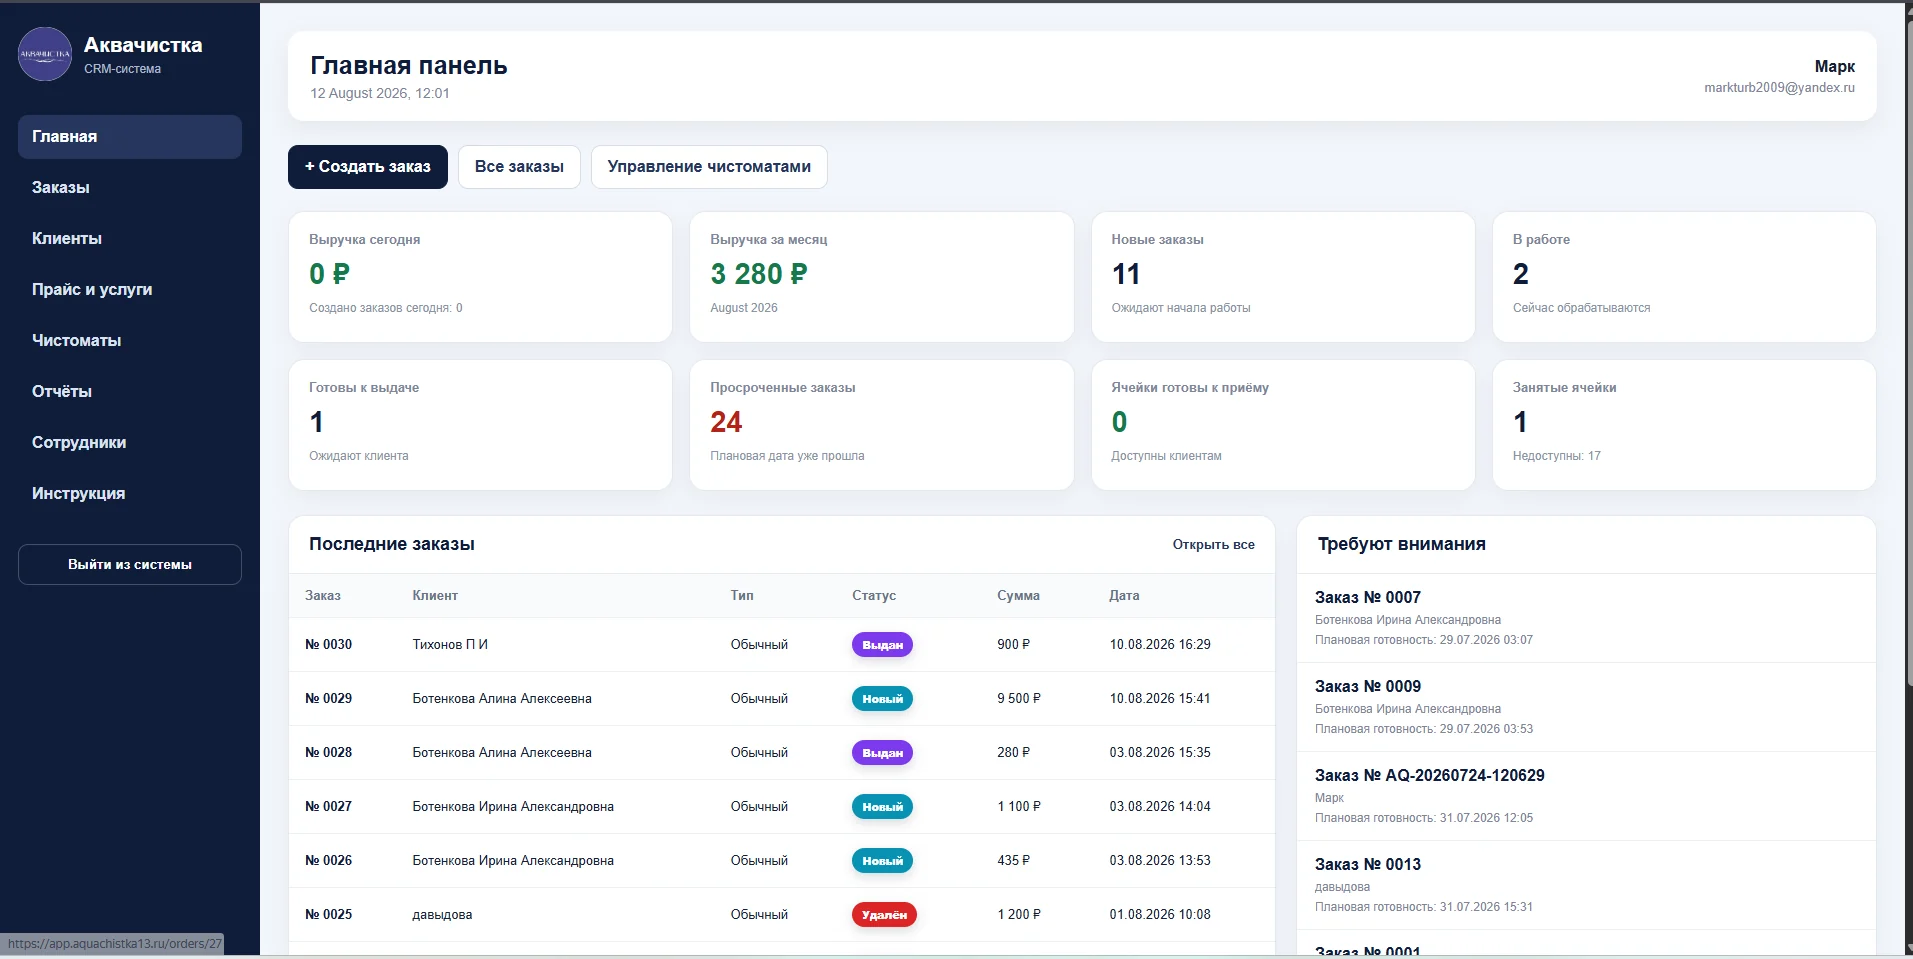Viewport: 1913px width, 959px height.
Task: Click the Удалён status badge for order 0025
Action: click(x=884, y=915)
